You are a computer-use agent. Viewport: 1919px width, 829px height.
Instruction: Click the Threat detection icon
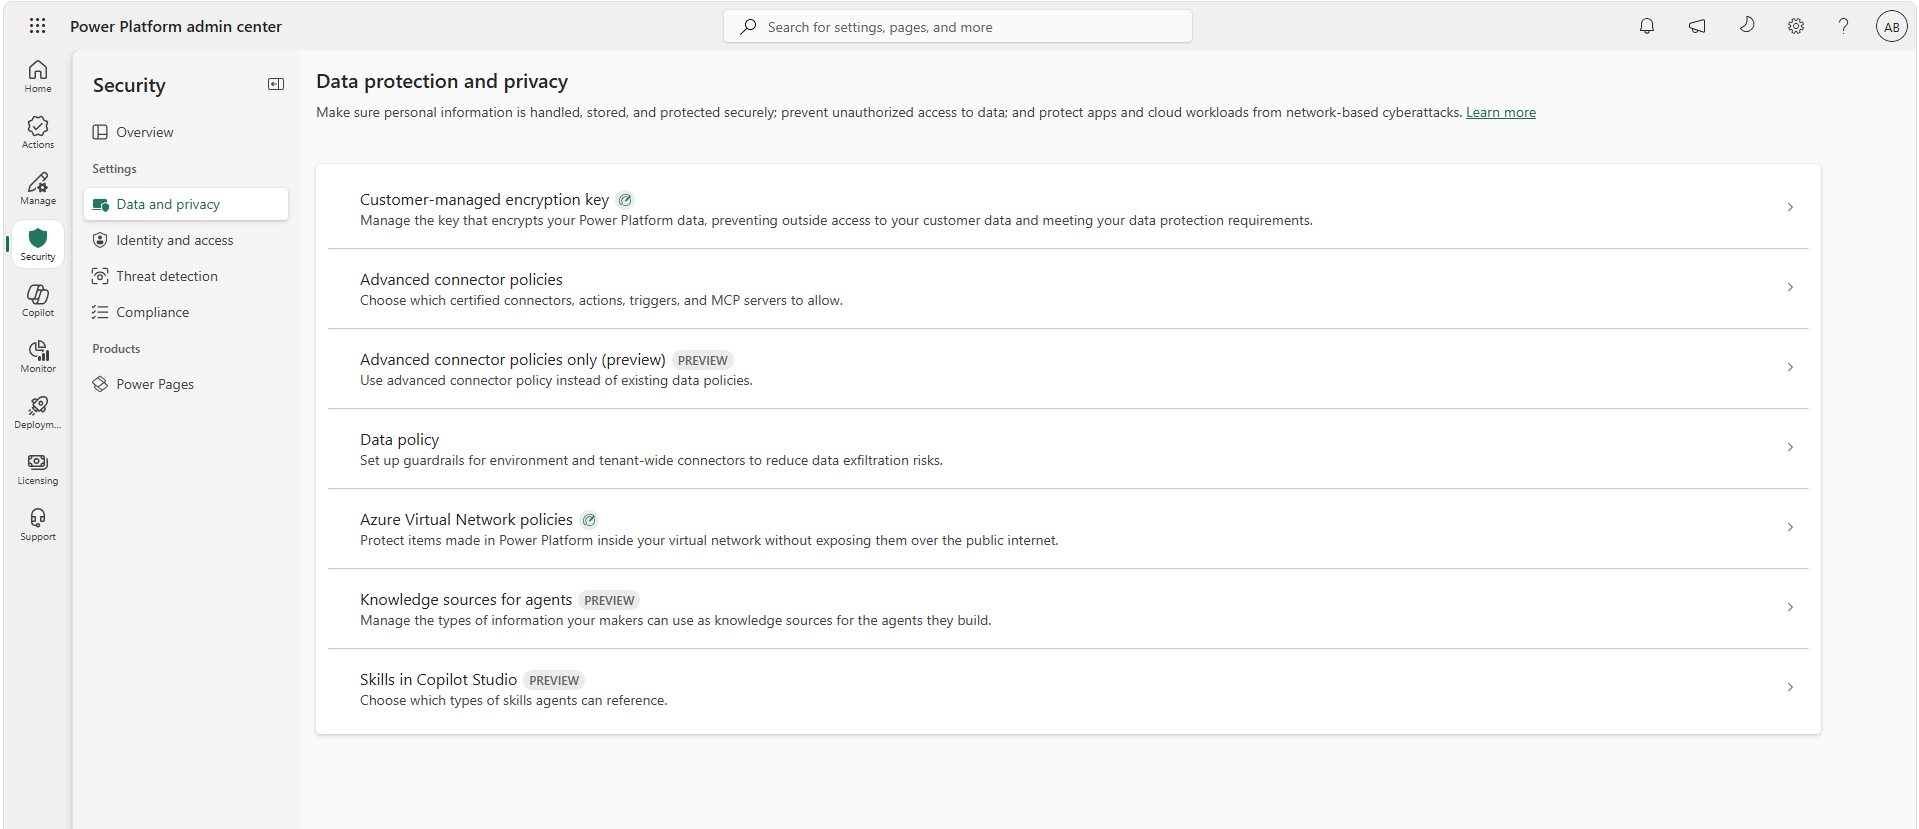(x=100, y=276)
